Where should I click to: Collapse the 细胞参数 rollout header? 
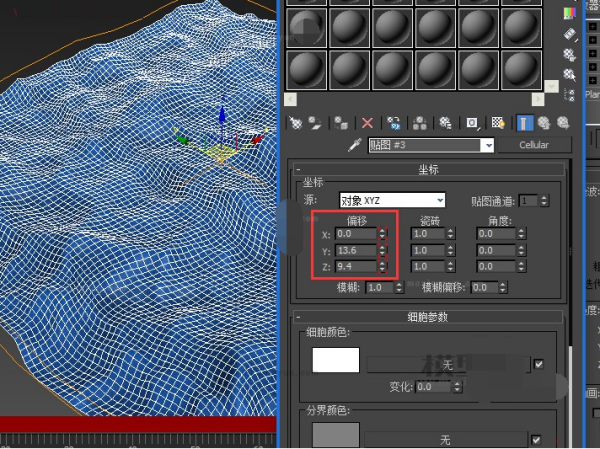pos(427,317)
